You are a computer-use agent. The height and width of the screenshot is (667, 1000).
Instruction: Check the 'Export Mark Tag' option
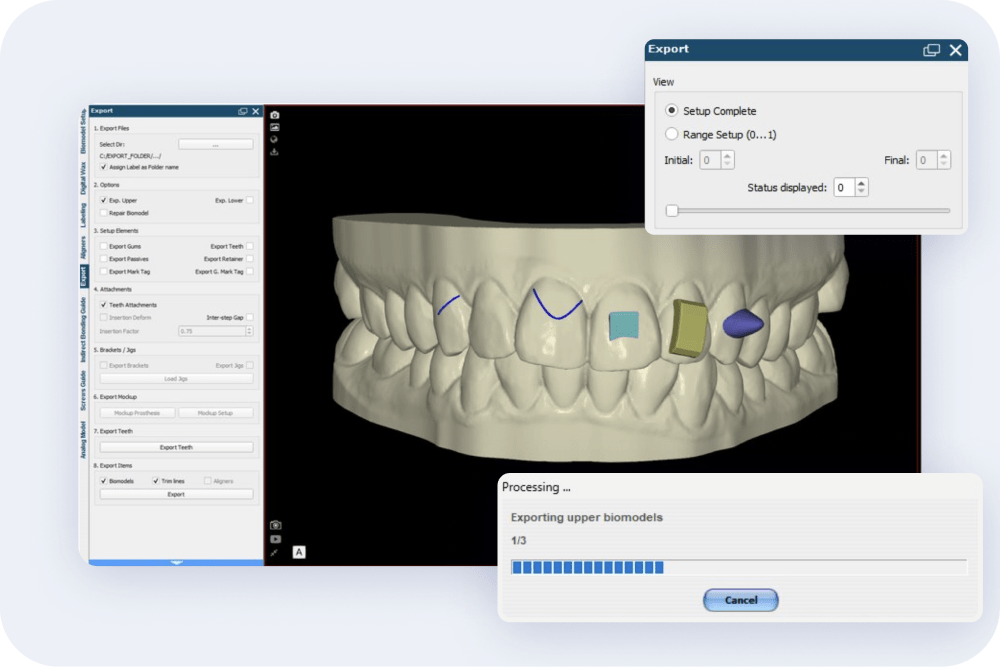point(103,272)
